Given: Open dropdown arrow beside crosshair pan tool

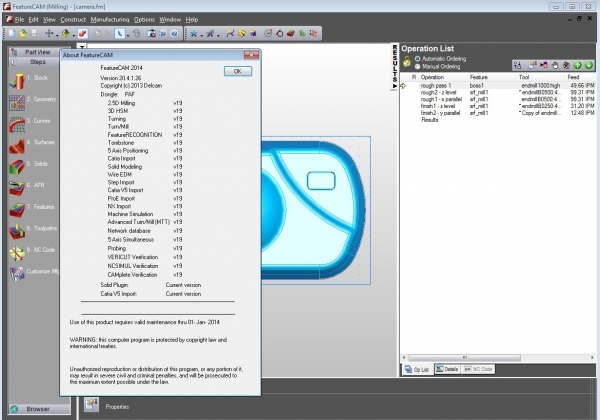Looking at the screenshot, I should click(x=57, y=35).
